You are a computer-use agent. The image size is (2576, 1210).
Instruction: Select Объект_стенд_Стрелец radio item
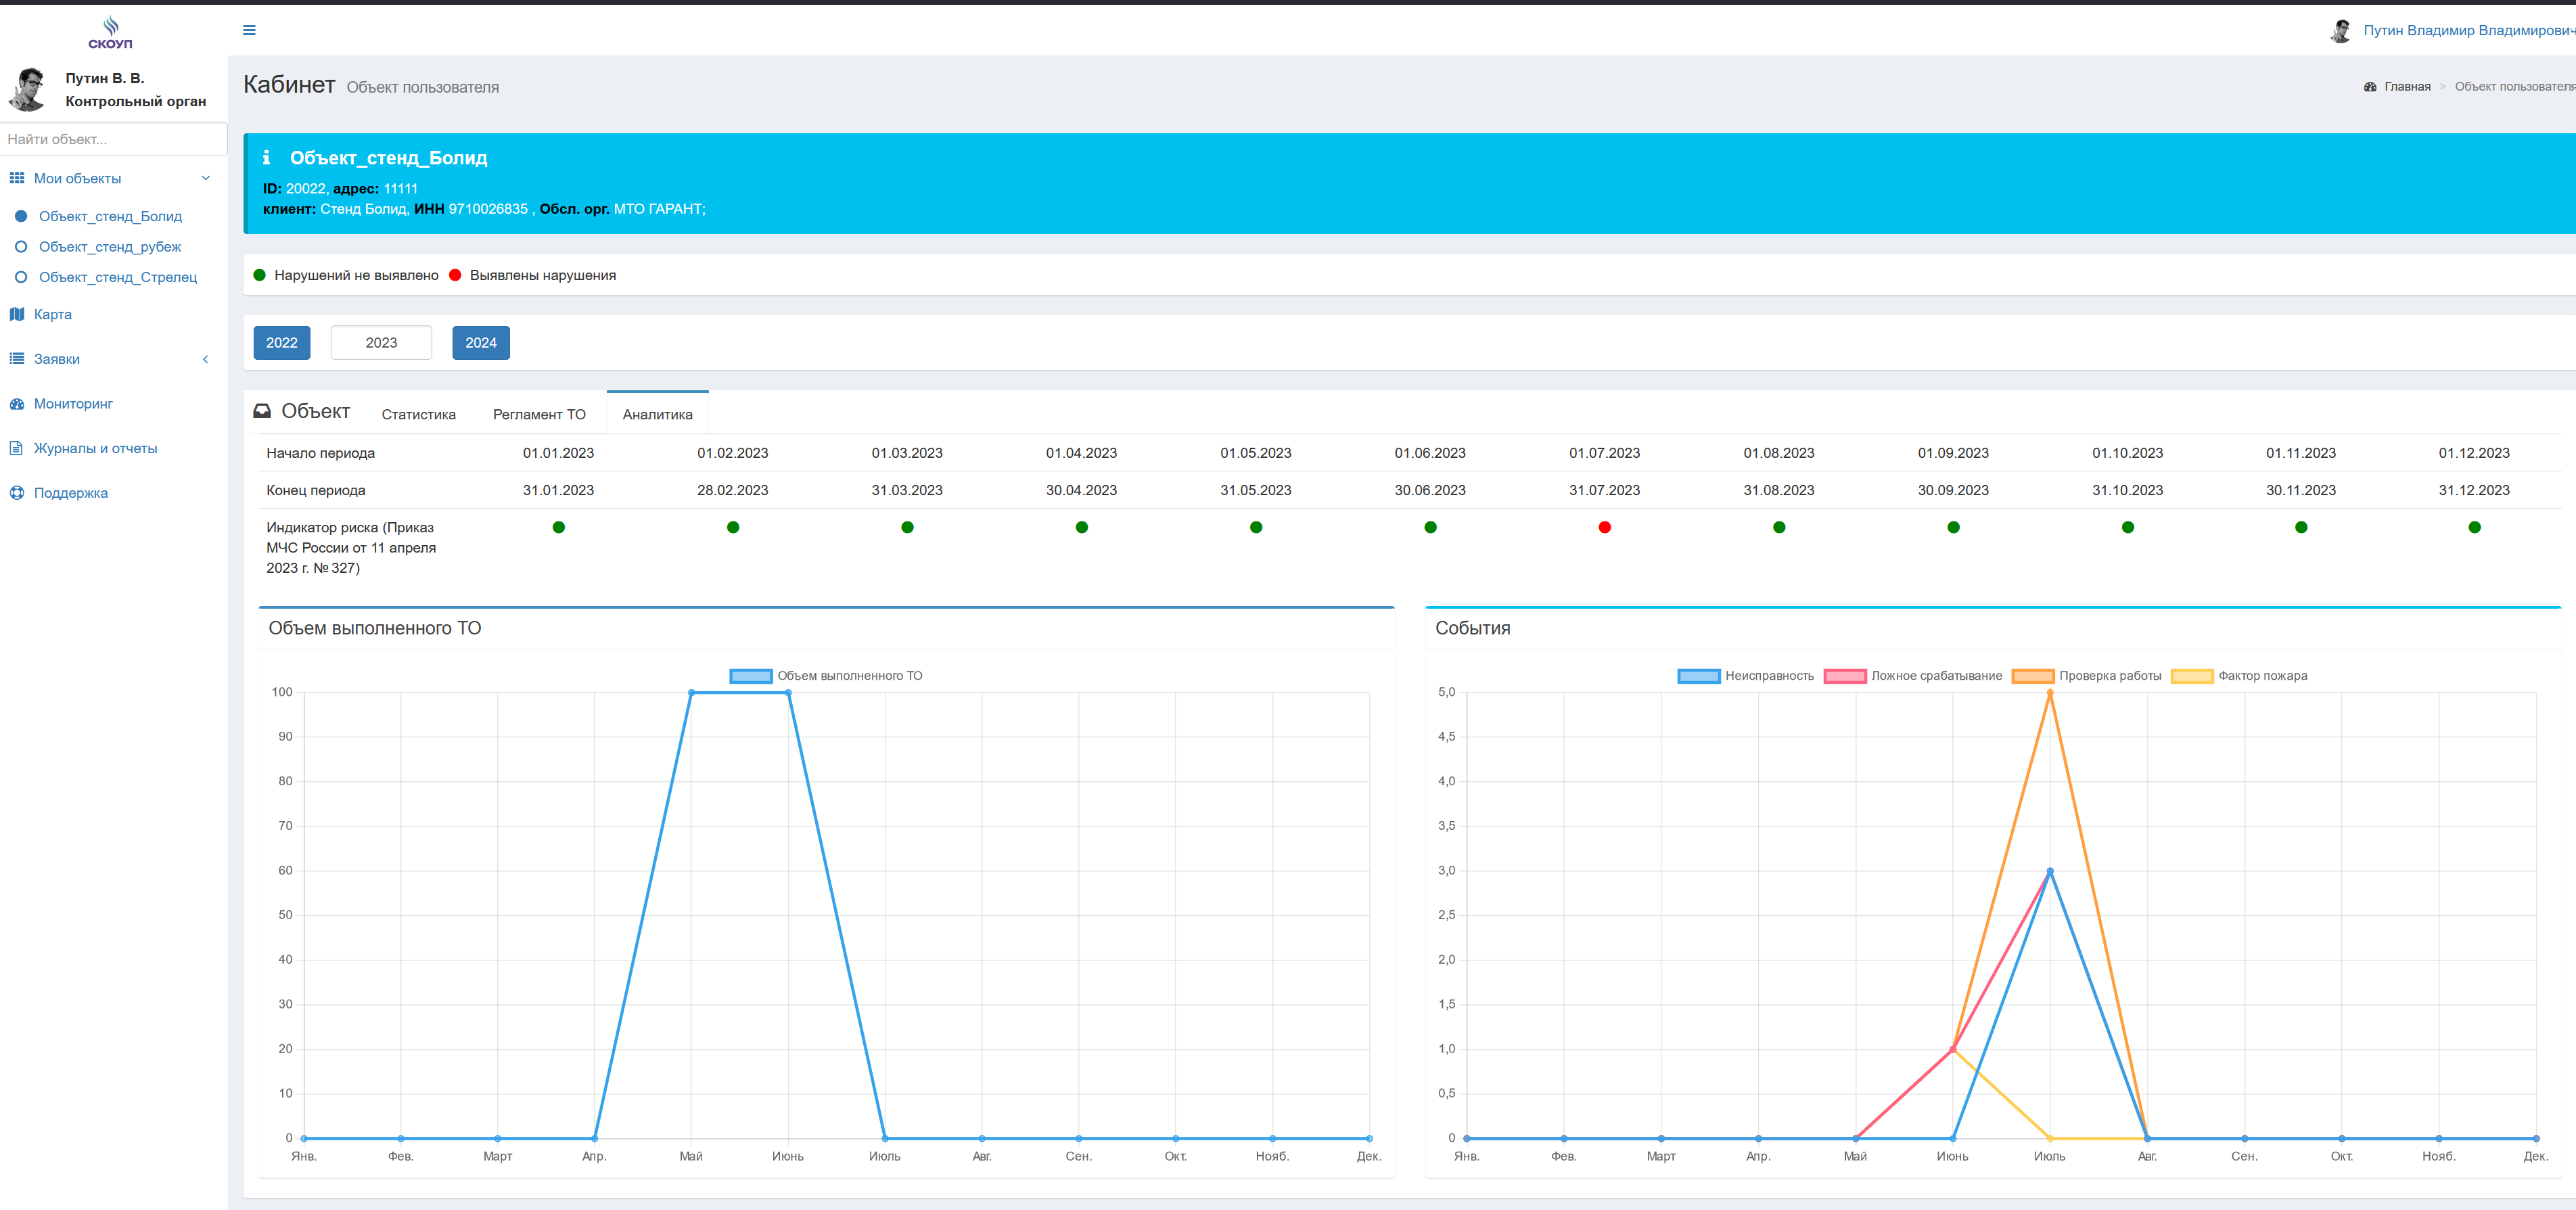click(21, 277)
